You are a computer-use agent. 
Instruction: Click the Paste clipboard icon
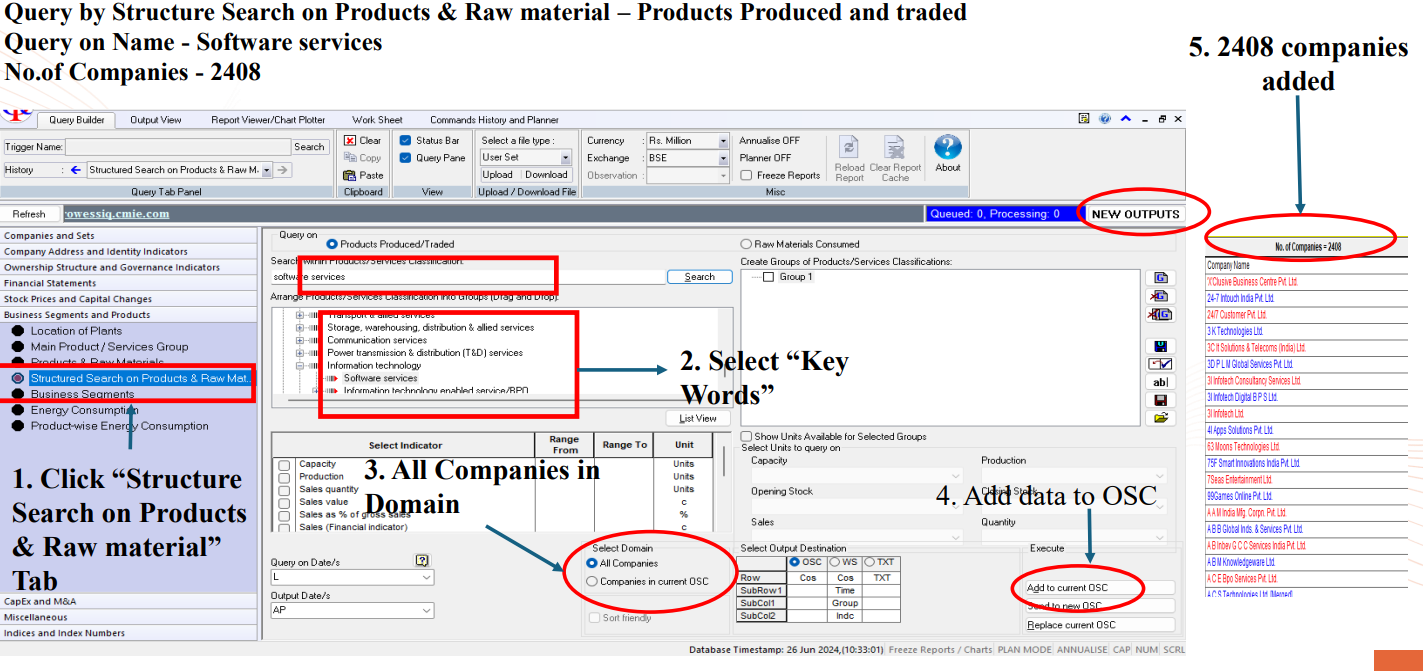point(350,175)
